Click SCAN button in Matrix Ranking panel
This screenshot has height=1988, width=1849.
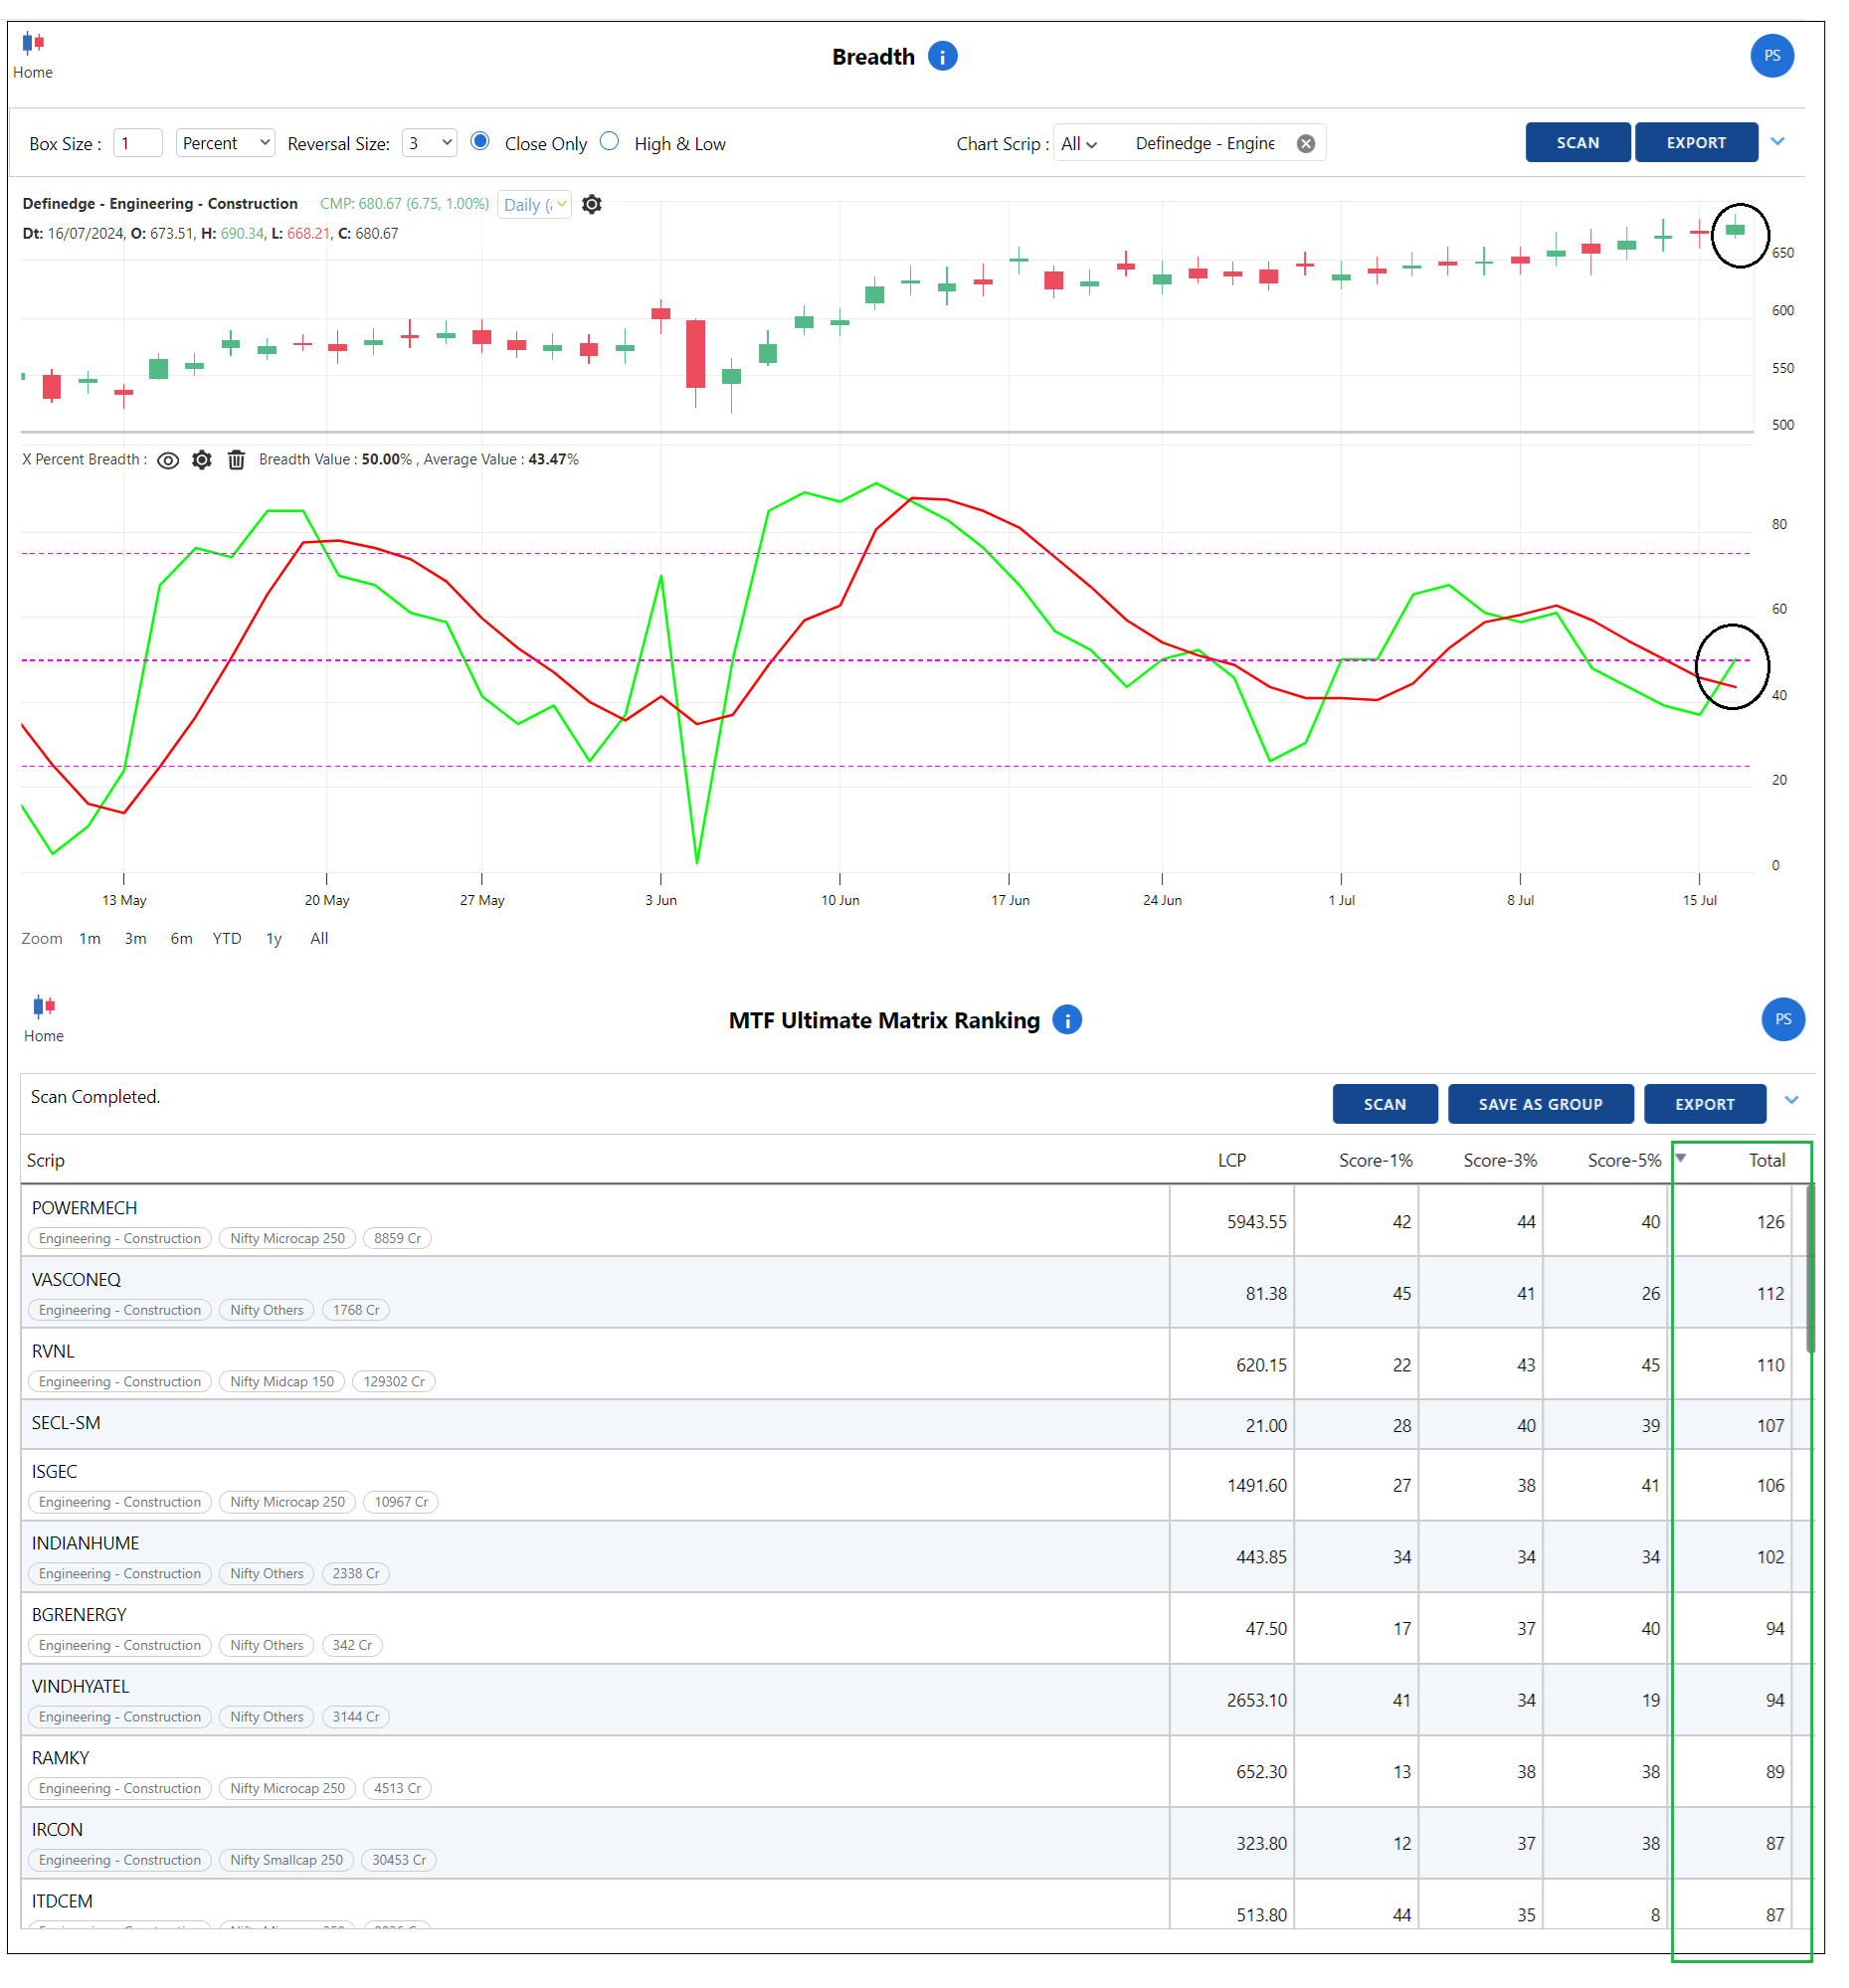(1383, 1103)
